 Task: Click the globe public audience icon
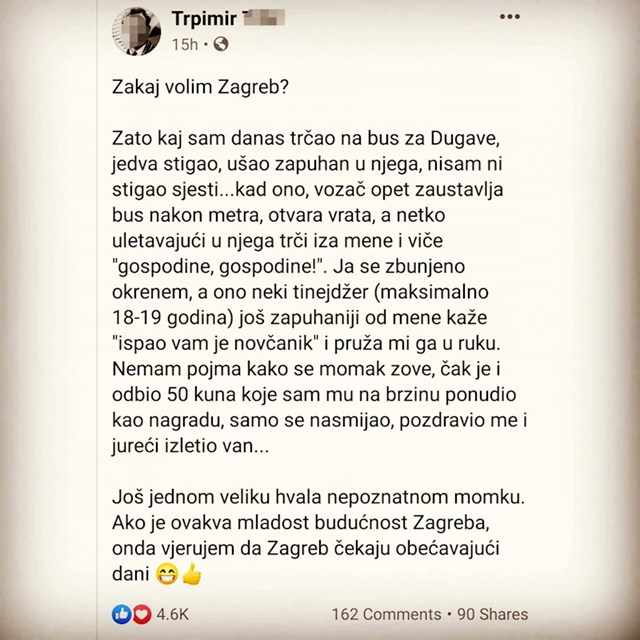tap(221, 44)
